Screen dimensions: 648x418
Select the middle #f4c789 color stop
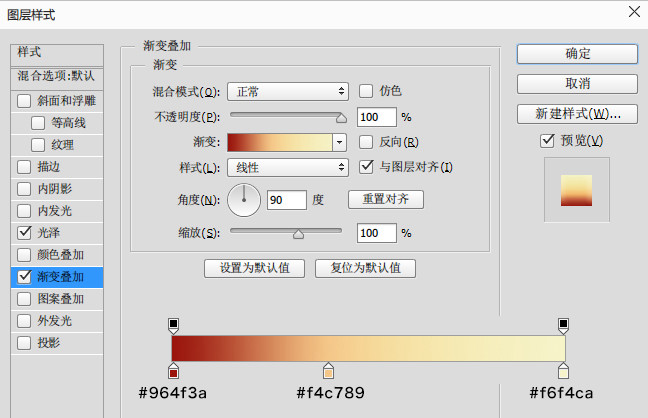[x=329, y=371]
